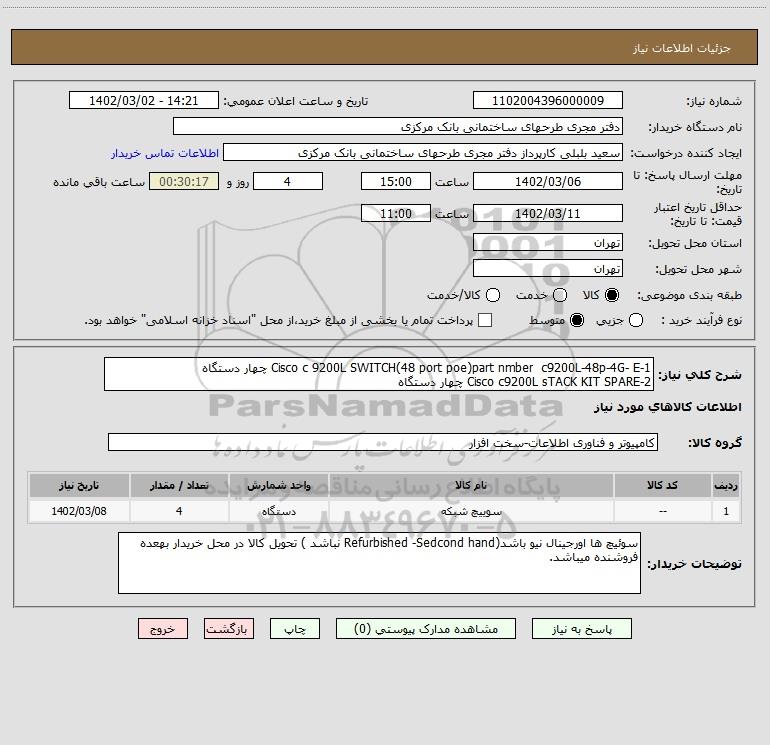The width and height of the screenshot is (770, 745).
Task: Click the need number field 1102004396000009
Action: [548, 101]
